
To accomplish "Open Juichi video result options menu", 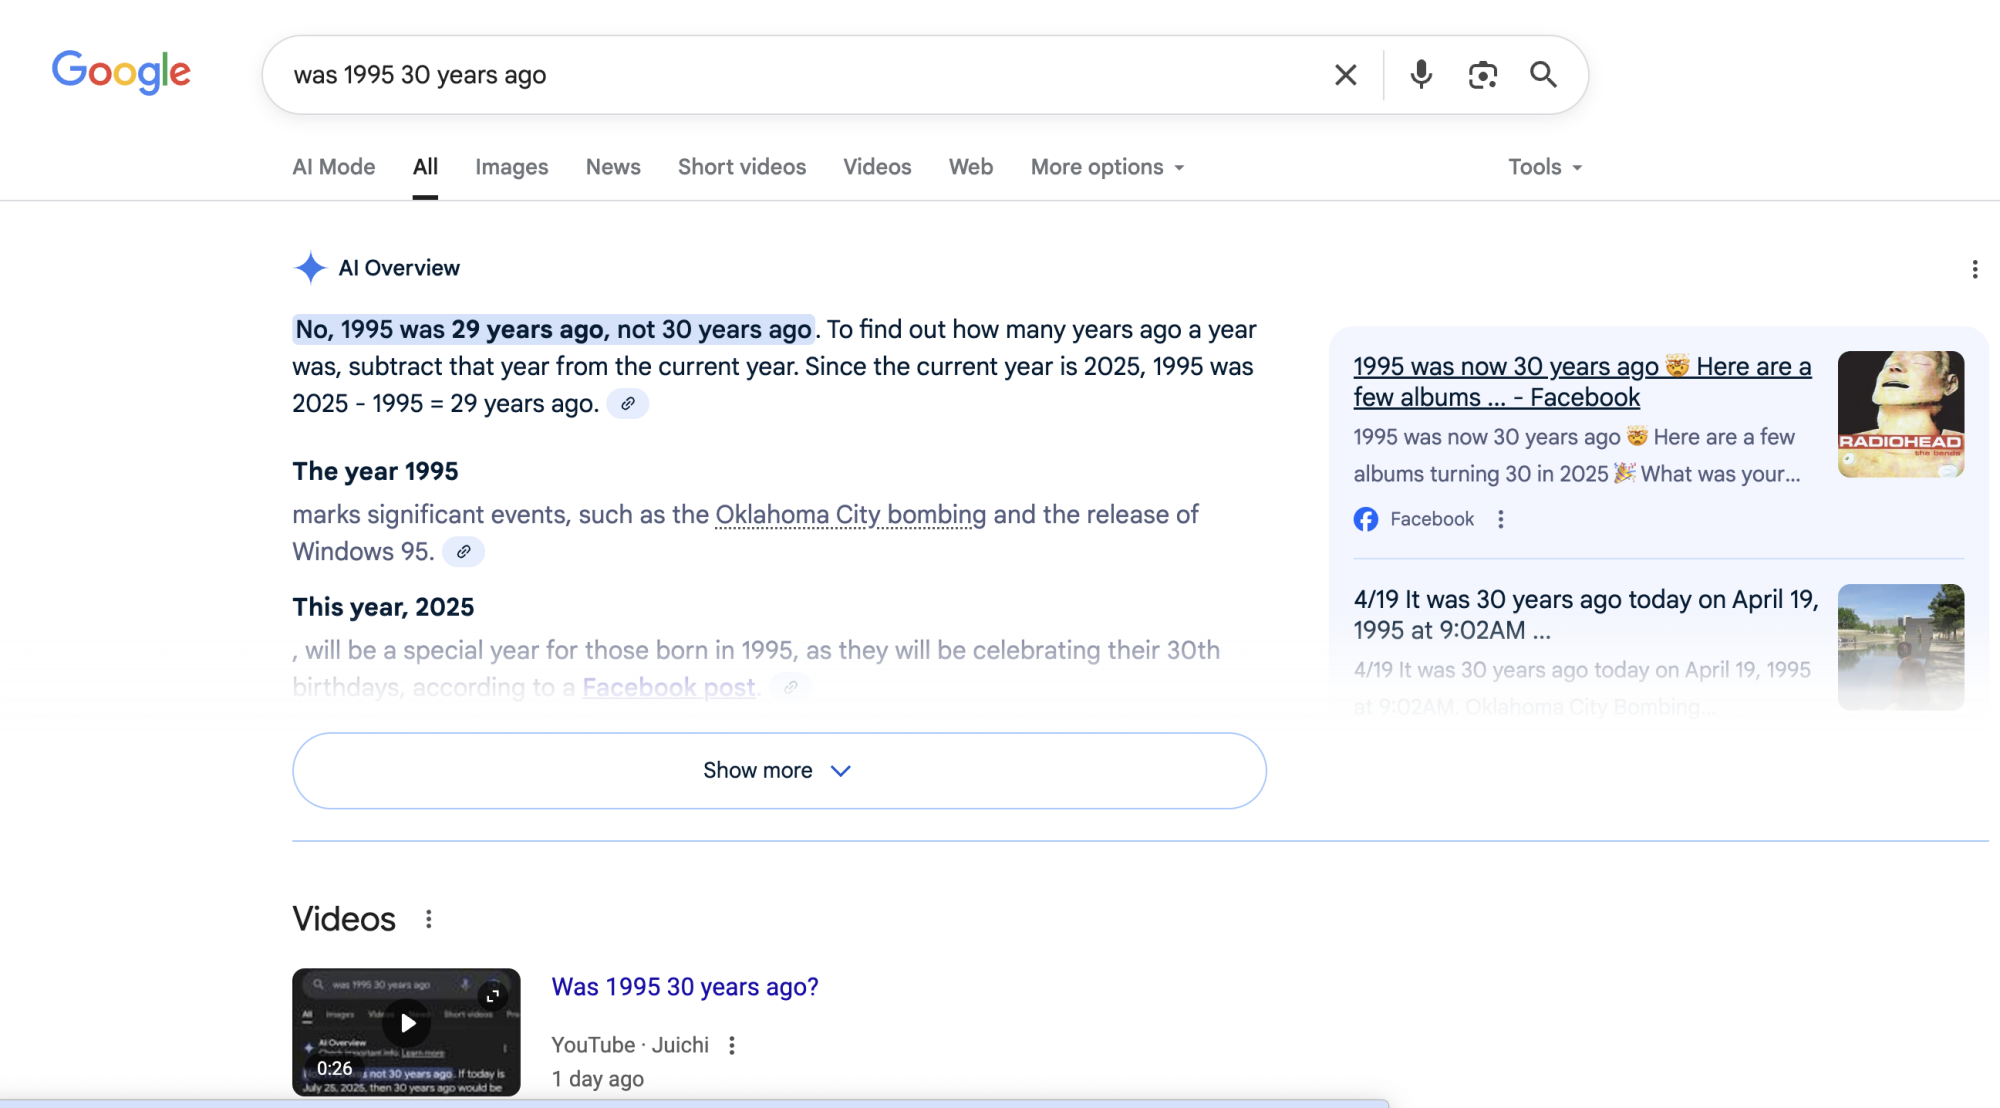I will pos(732,1045).
